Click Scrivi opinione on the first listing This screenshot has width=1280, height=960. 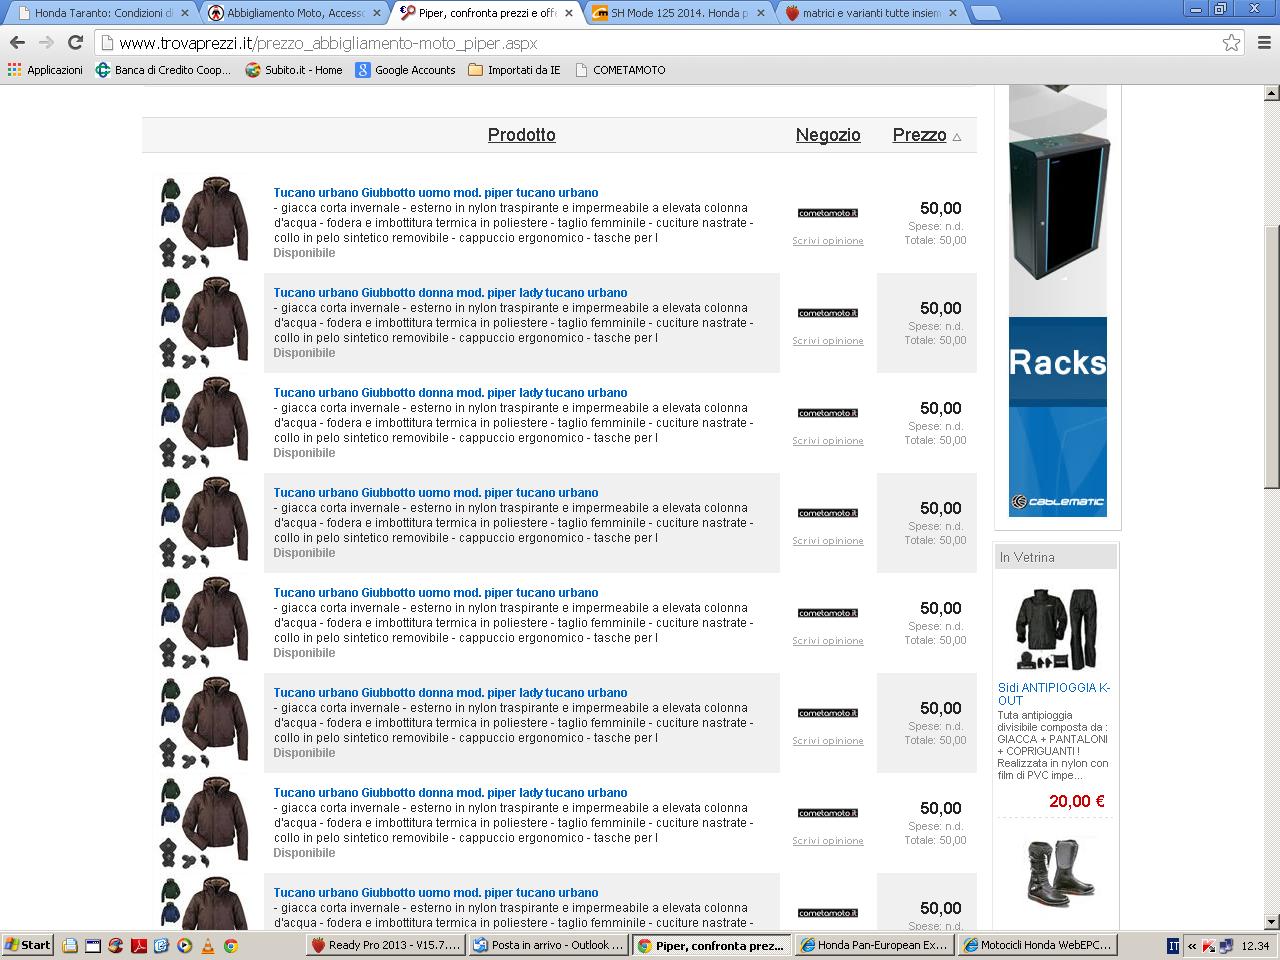(828, 241)
